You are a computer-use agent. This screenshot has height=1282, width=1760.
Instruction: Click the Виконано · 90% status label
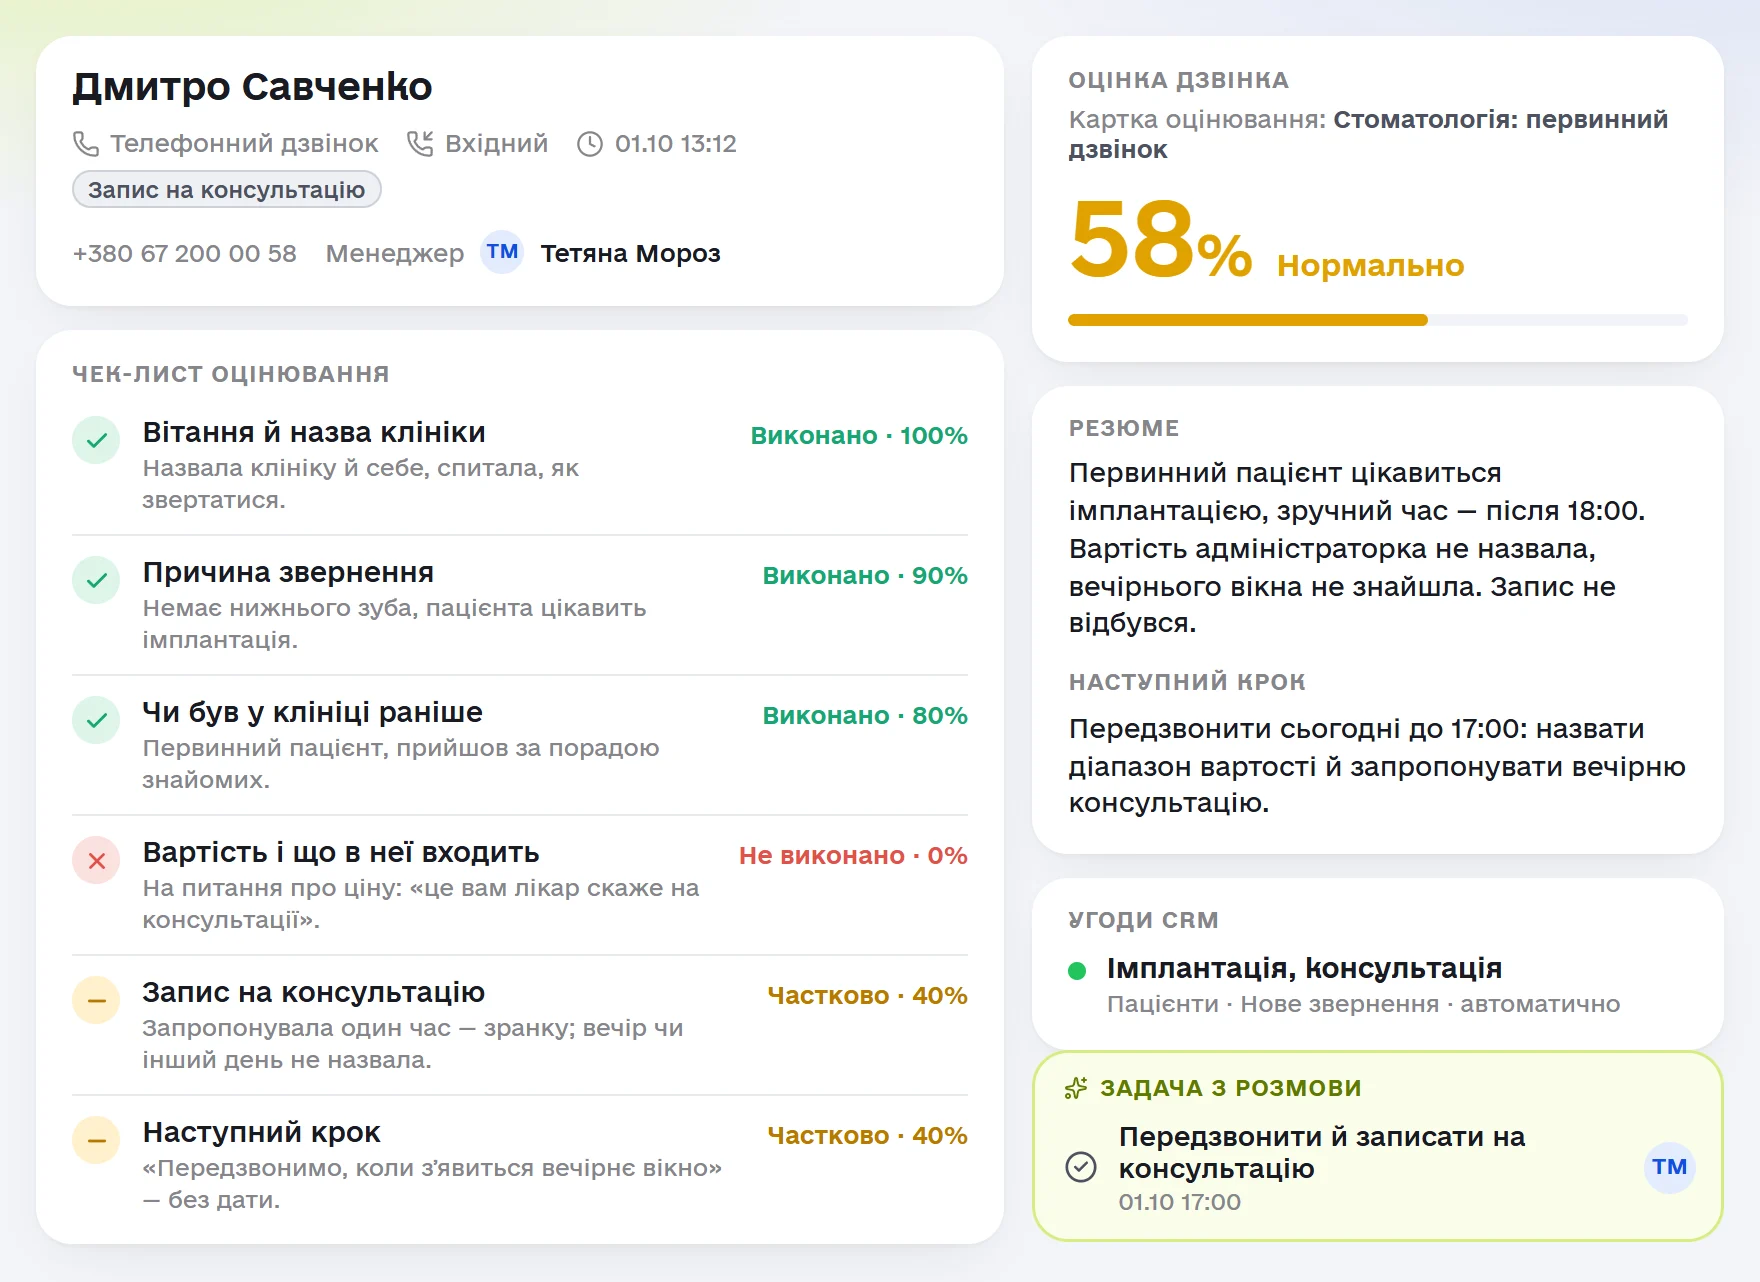pyautogui.click(x=865, y=575)
